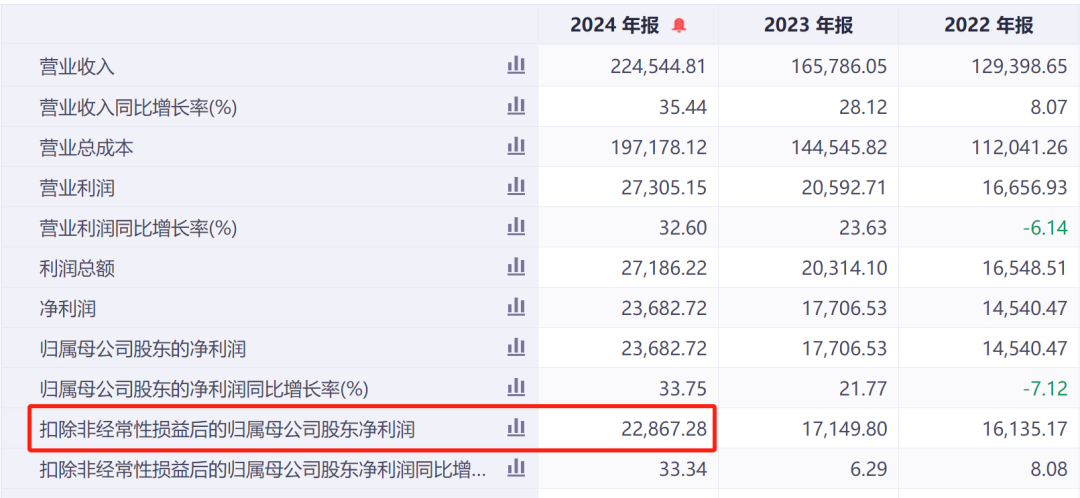The height and width of the screenshot is (498, 1080).
Task: Click the red bell alert icon beside 2024 年报
Action: click(679, 26)
